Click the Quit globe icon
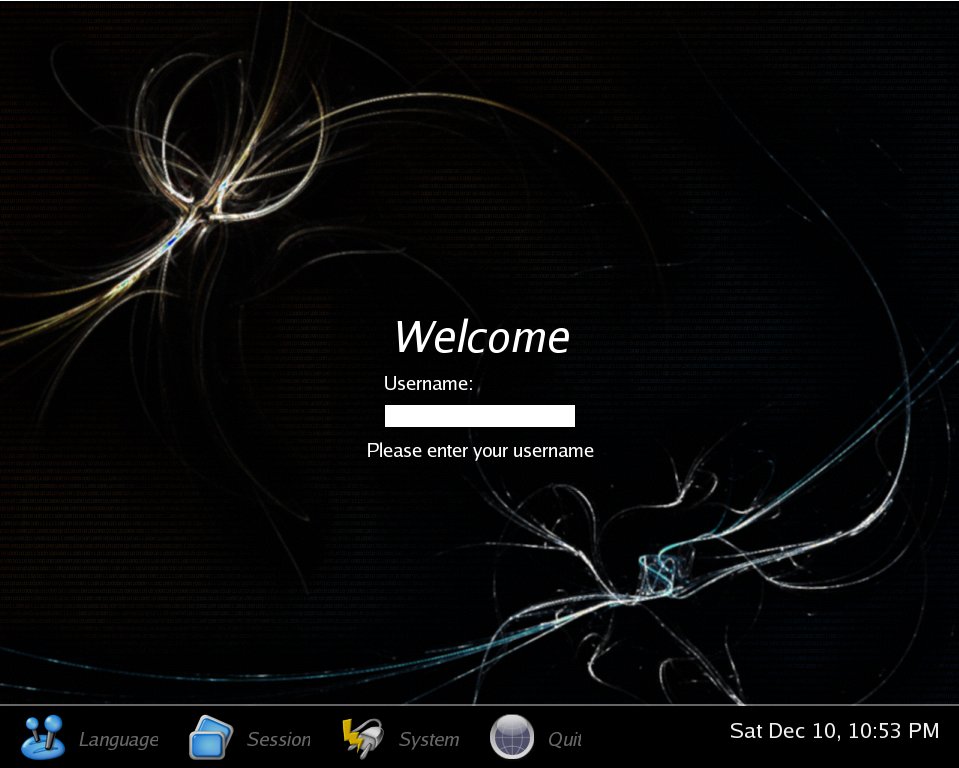The width and height of the screenshot is (959, 768). (511, 738)
